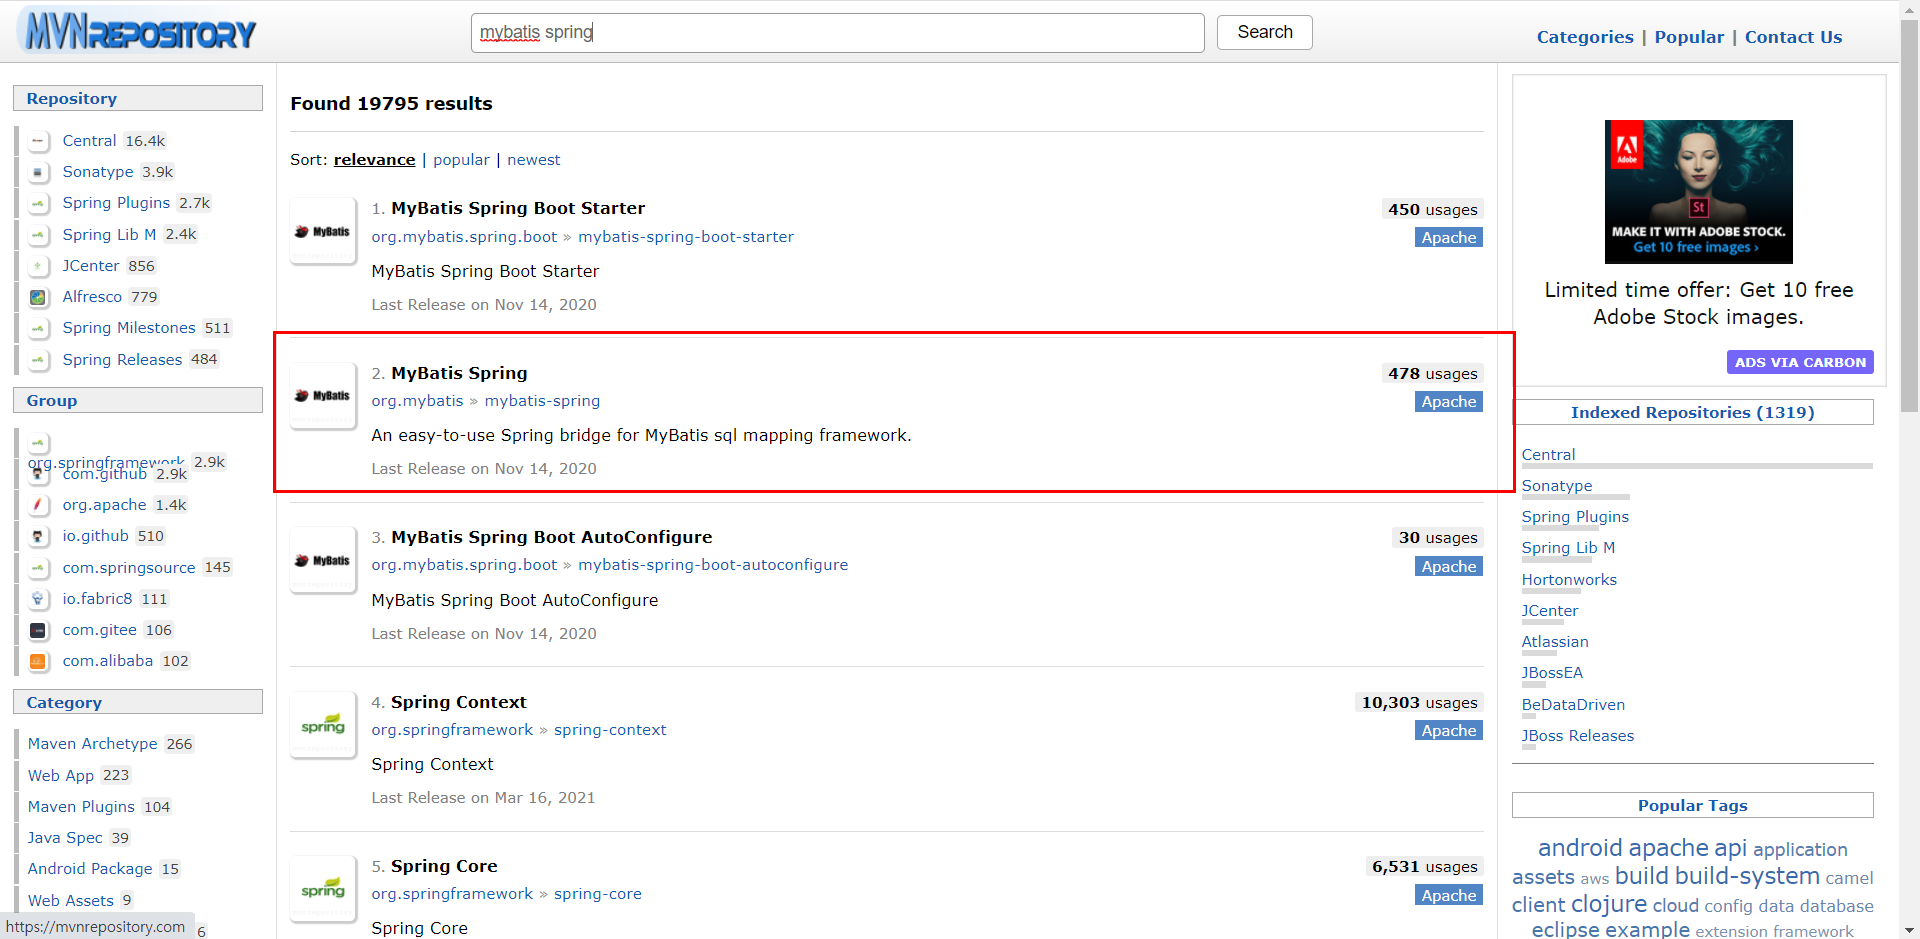Open the Web App category
This screenshot has height=939, width=1920.
pyautogui.click(x=61, y=776)
